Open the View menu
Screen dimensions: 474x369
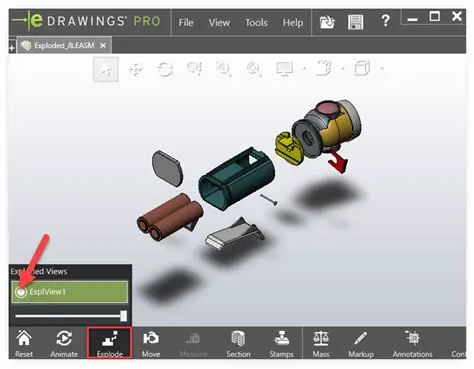219,23
